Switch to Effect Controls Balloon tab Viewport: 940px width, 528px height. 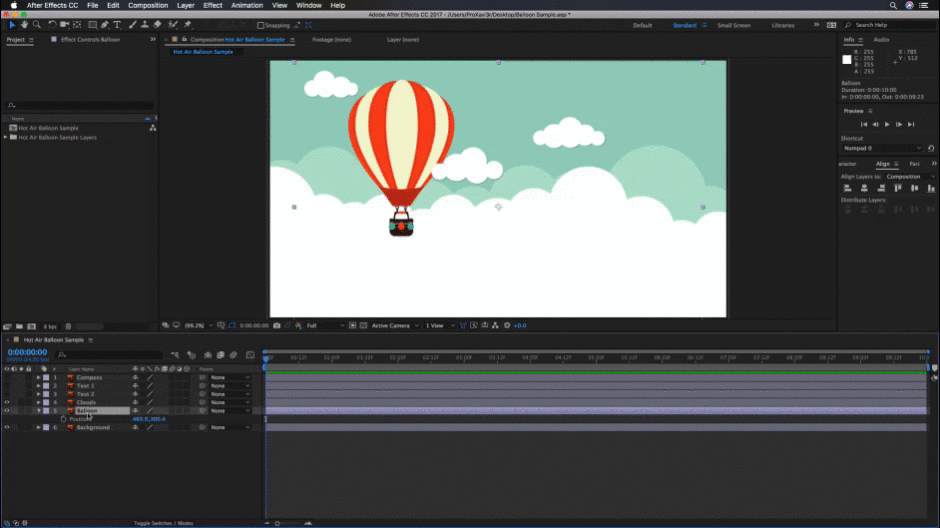tap(90, 40)
